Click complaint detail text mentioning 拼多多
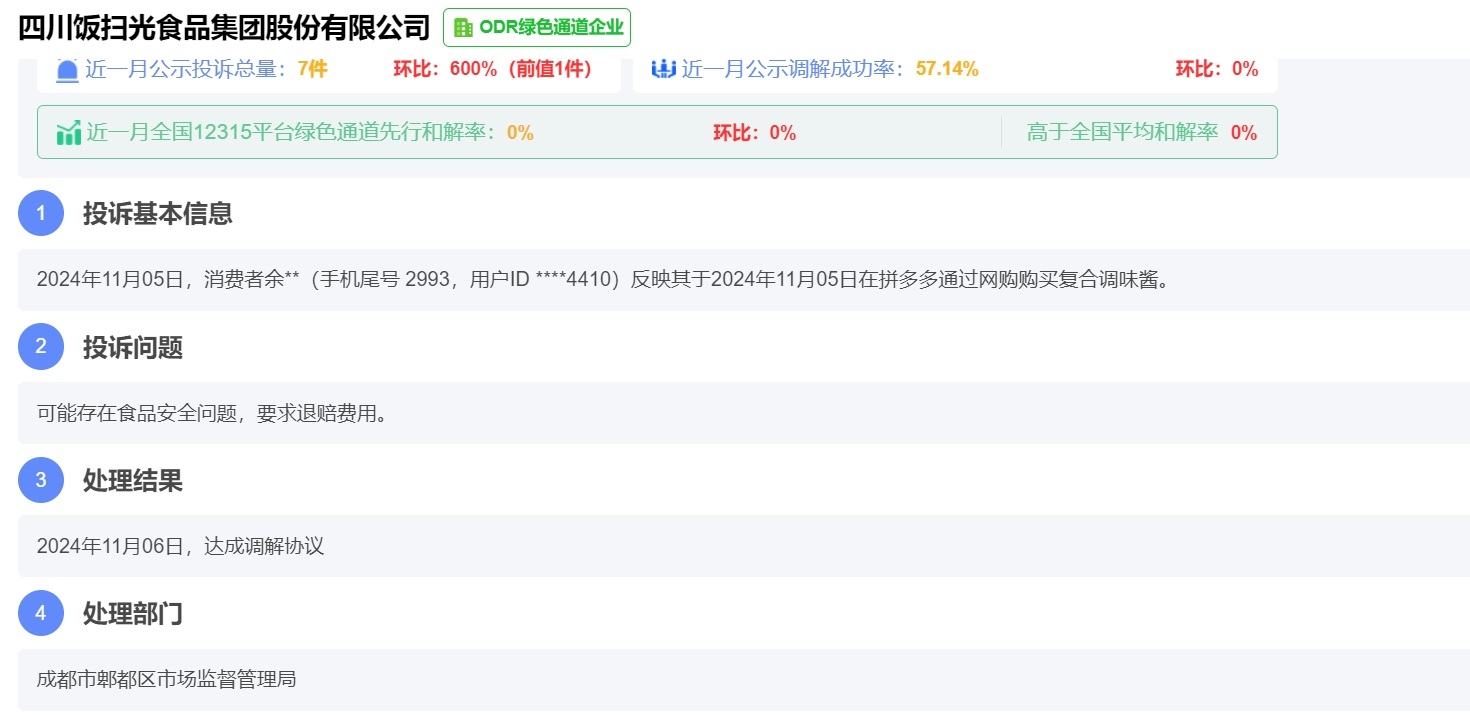 coord(603,280)
